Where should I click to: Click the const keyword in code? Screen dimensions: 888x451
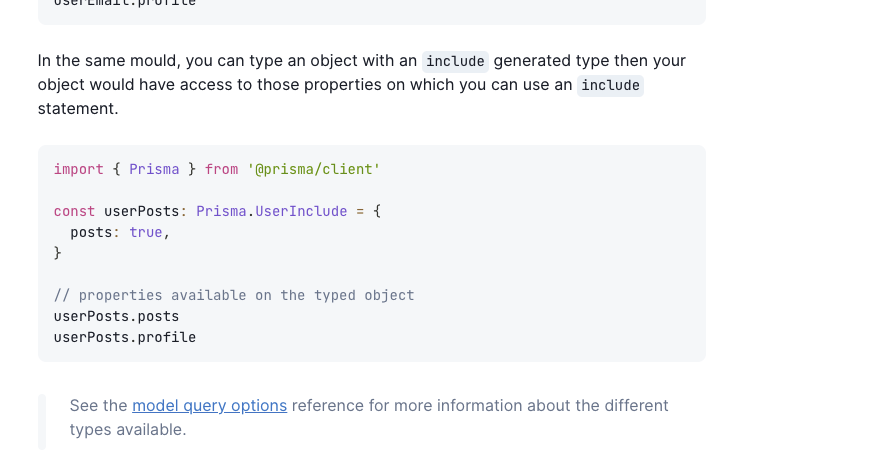[x=74, y=211]
